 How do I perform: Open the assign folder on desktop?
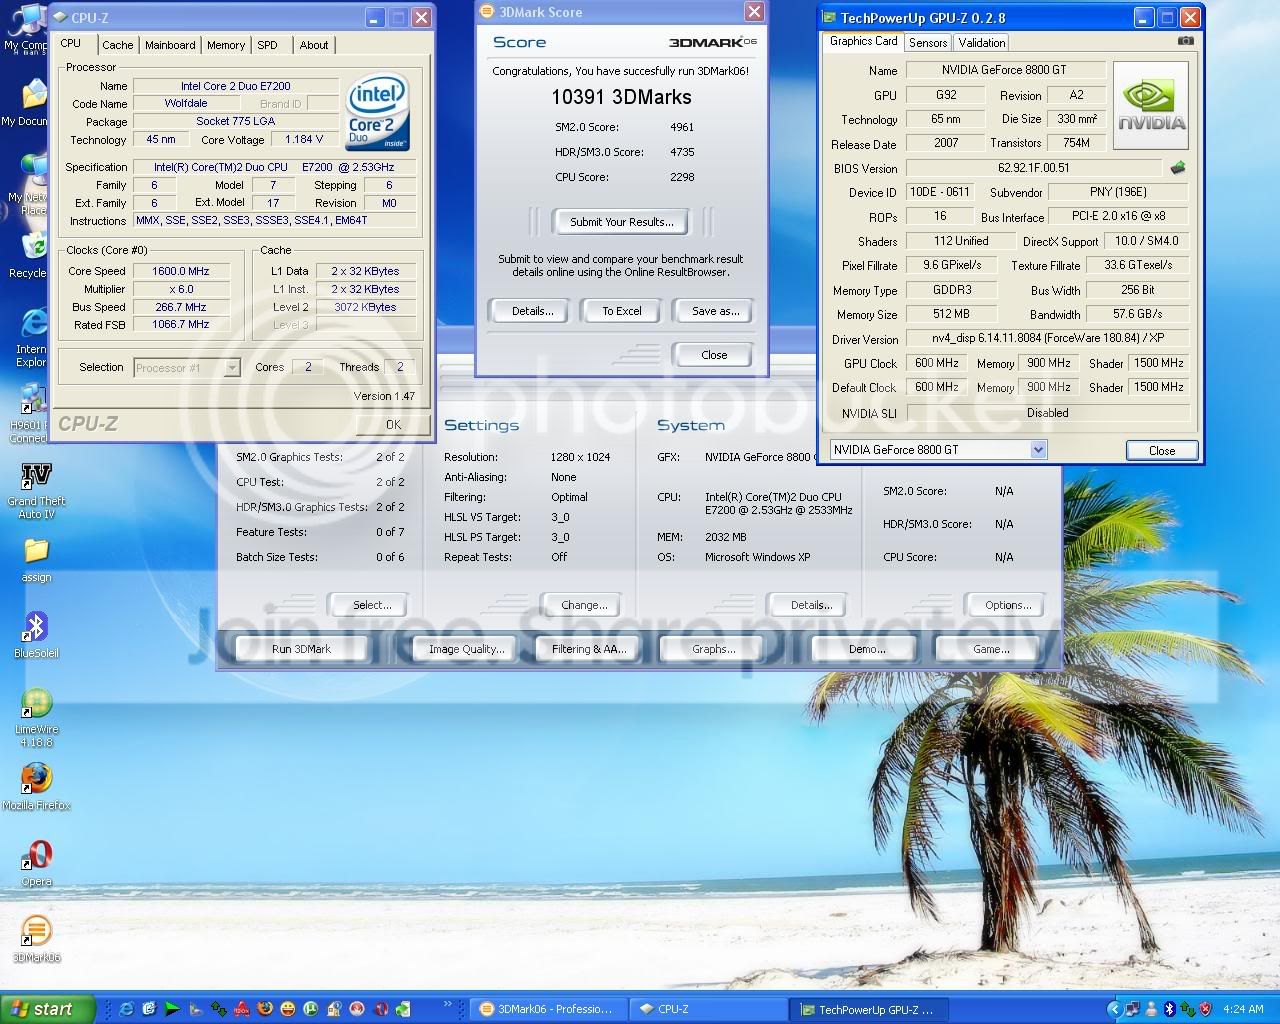36,560
